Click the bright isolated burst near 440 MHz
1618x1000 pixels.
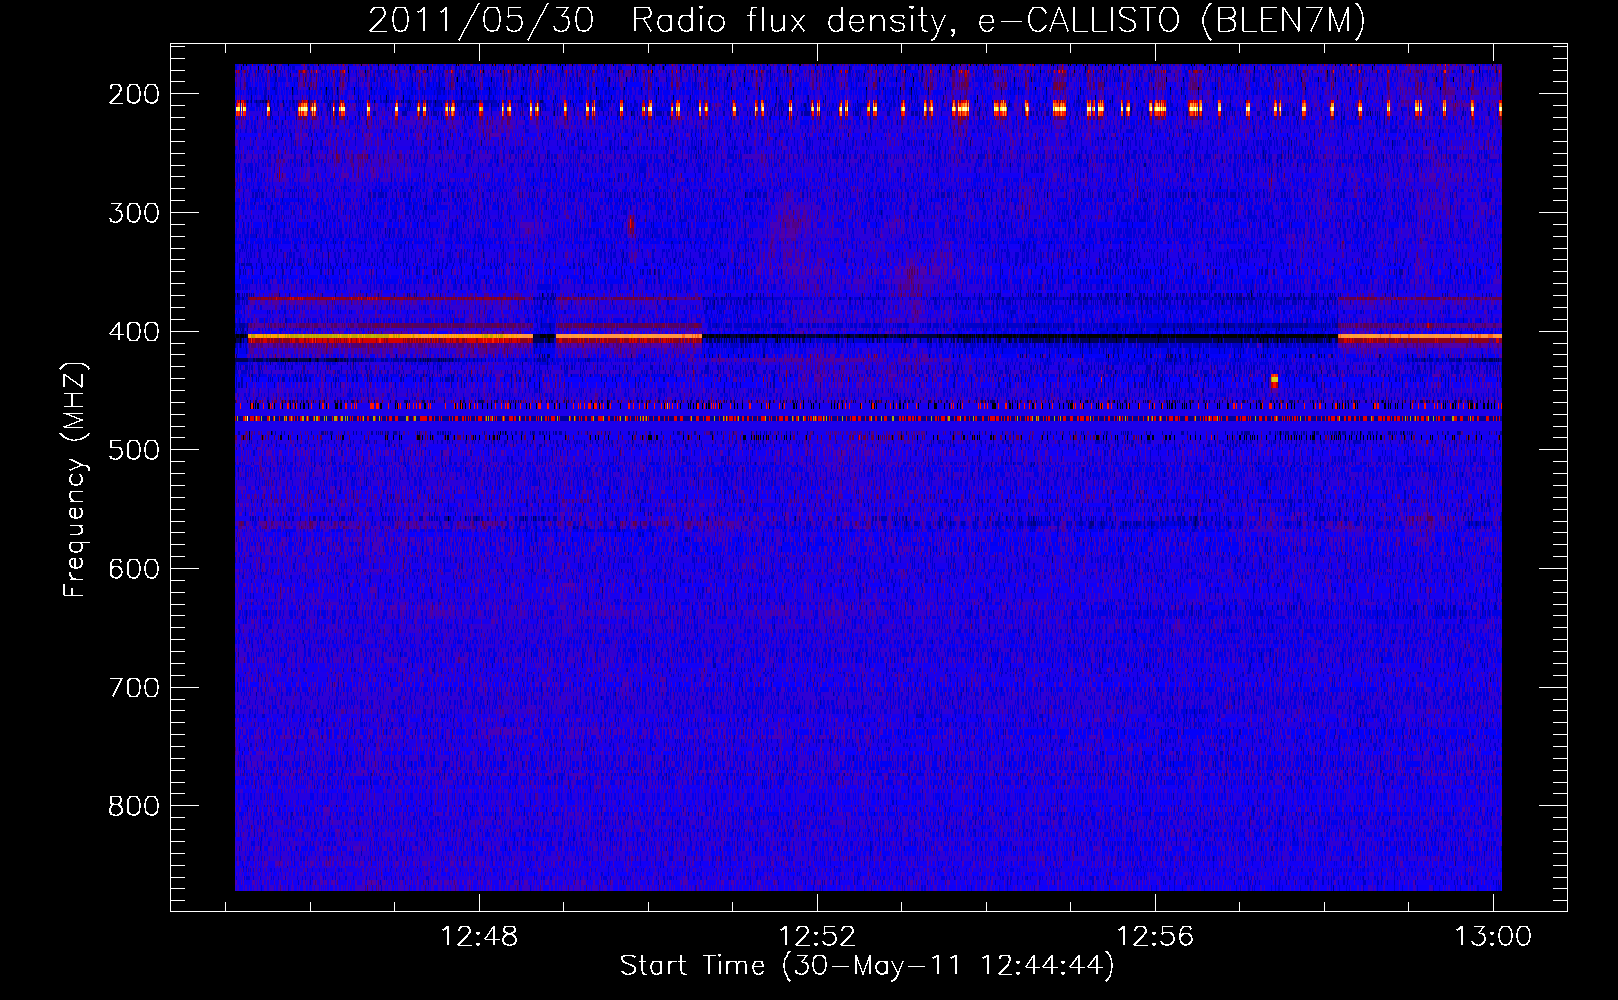(x=1274, y=380)
